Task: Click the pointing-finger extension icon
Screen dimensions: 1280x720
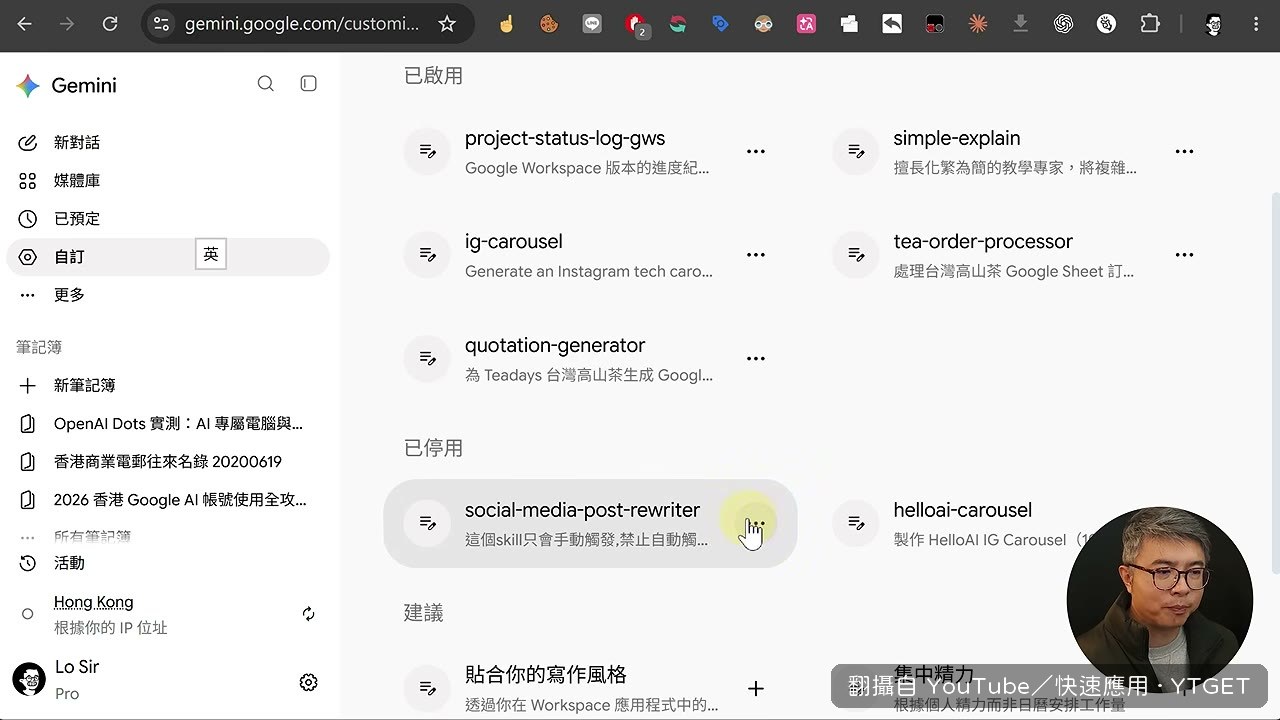Action: click(506, 24)
